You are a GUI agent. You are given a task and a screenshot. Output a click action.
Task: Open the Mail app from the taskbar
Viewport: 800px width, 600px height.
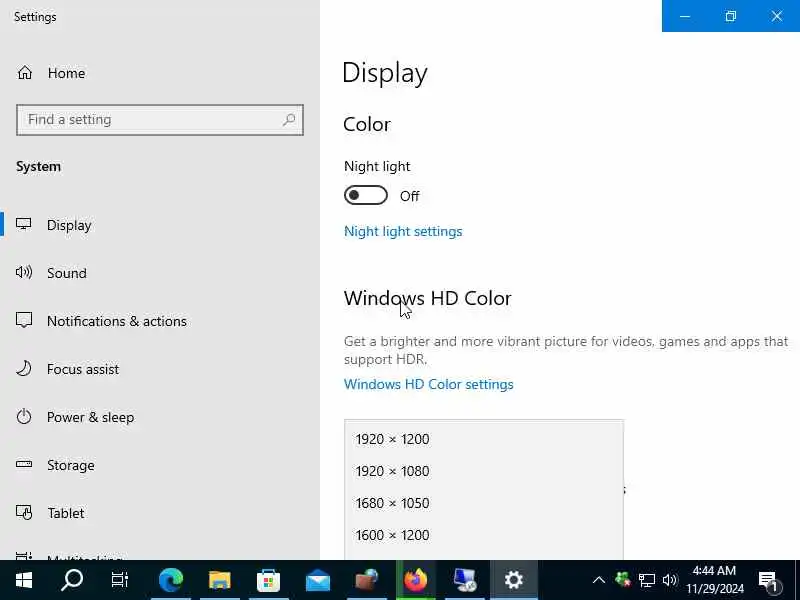point(318,580)
